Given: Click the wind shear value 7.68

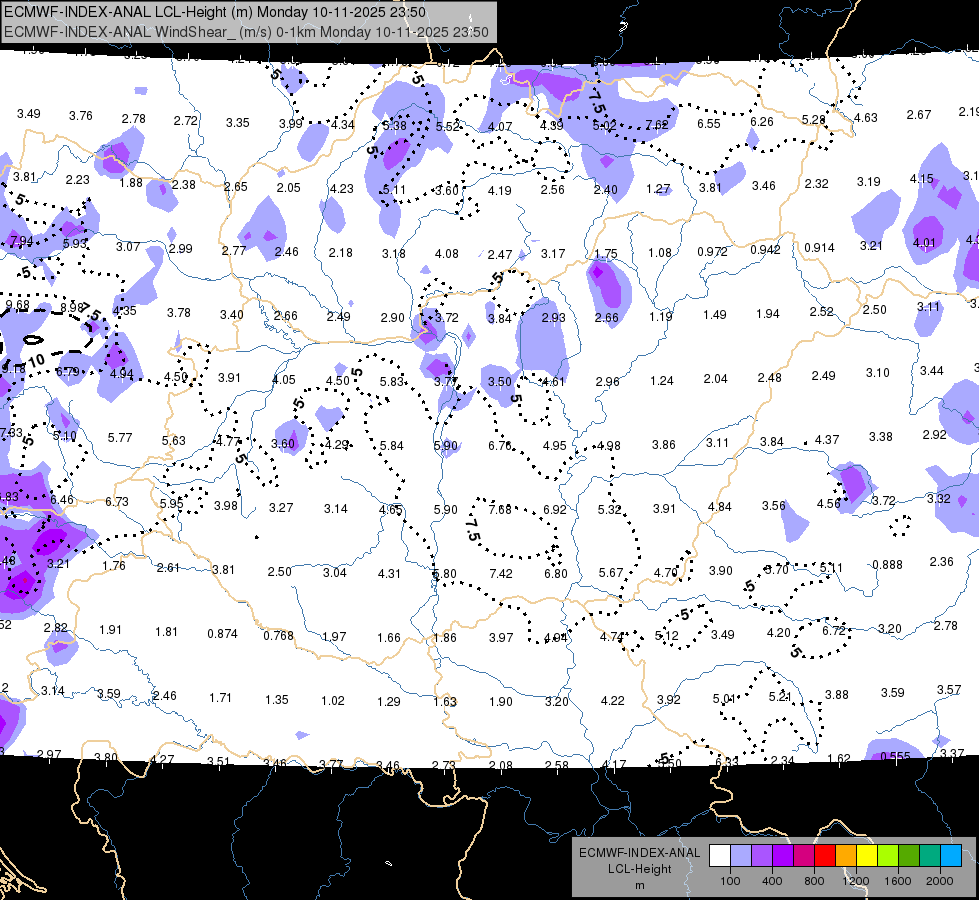Looking at the screenshot, I should point(500,509).
